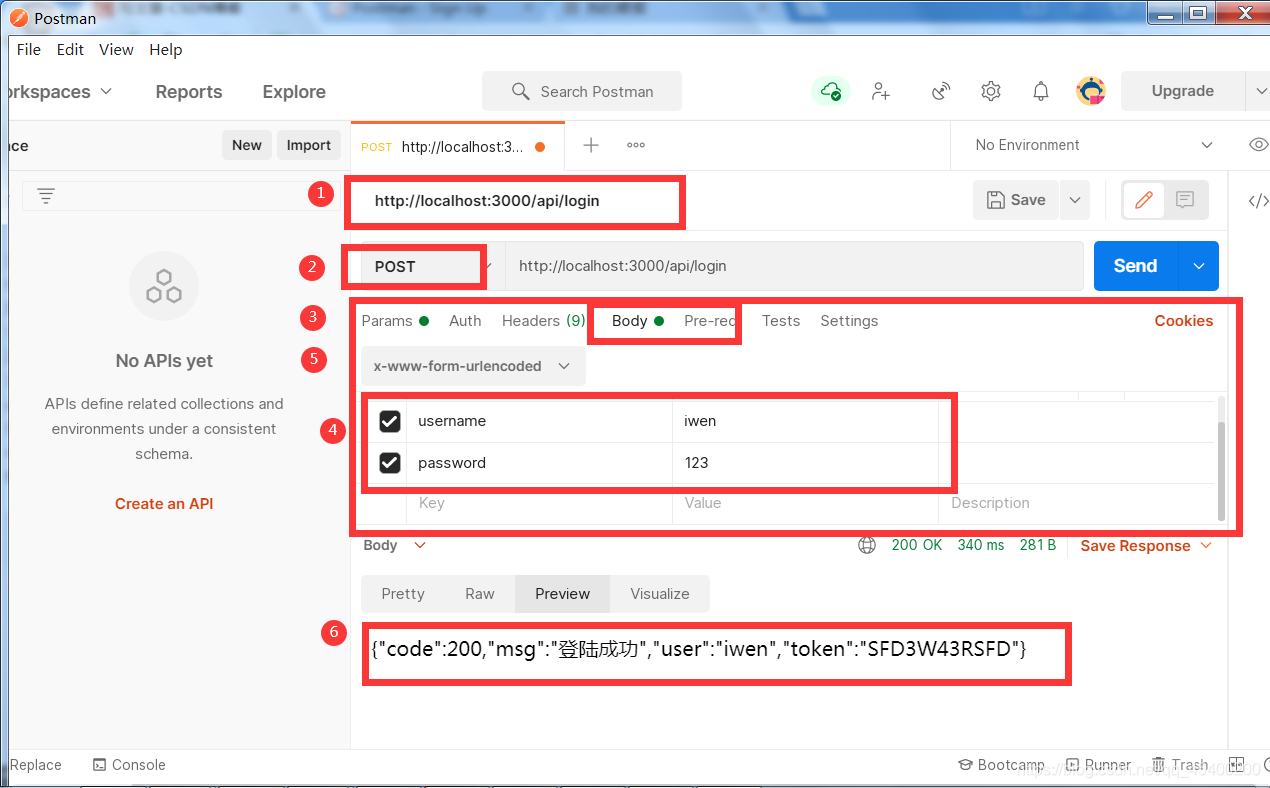Open the settings gear icon
Screen dimensions: 1270x788
(991, 91)
